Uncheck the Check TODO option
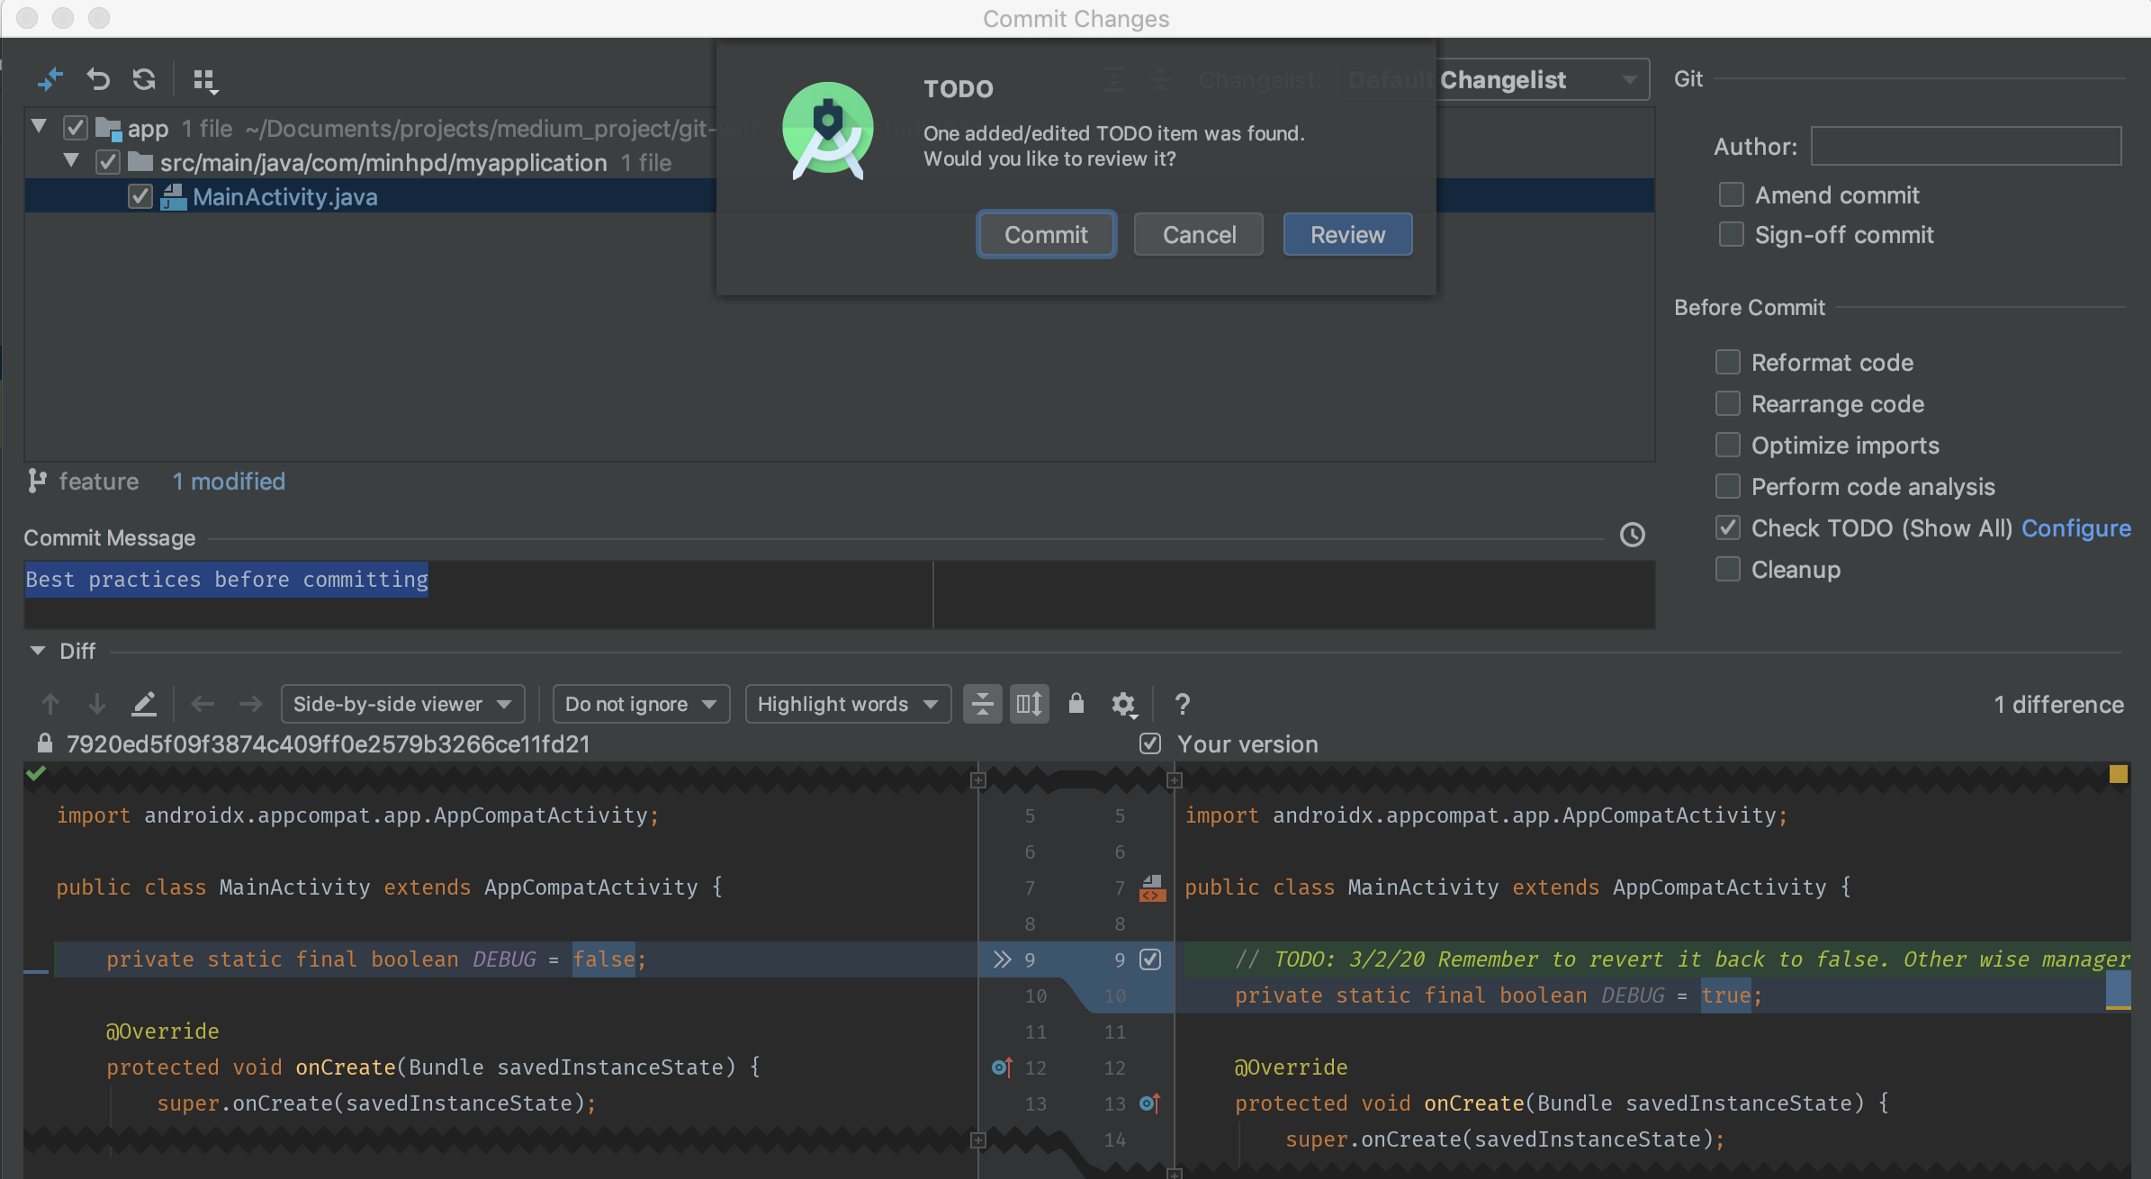Screen dimensions: 2151x1179 [x=1727, y=528]
